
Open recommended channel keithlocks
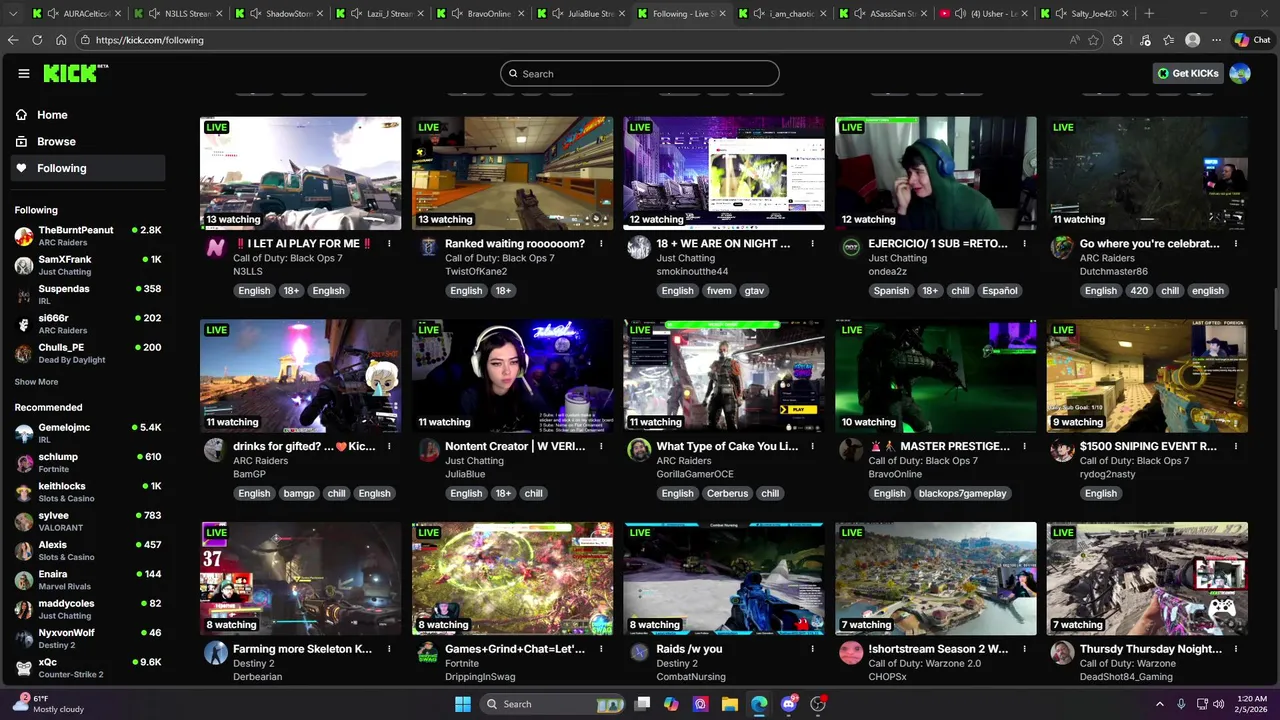[88, 492]
